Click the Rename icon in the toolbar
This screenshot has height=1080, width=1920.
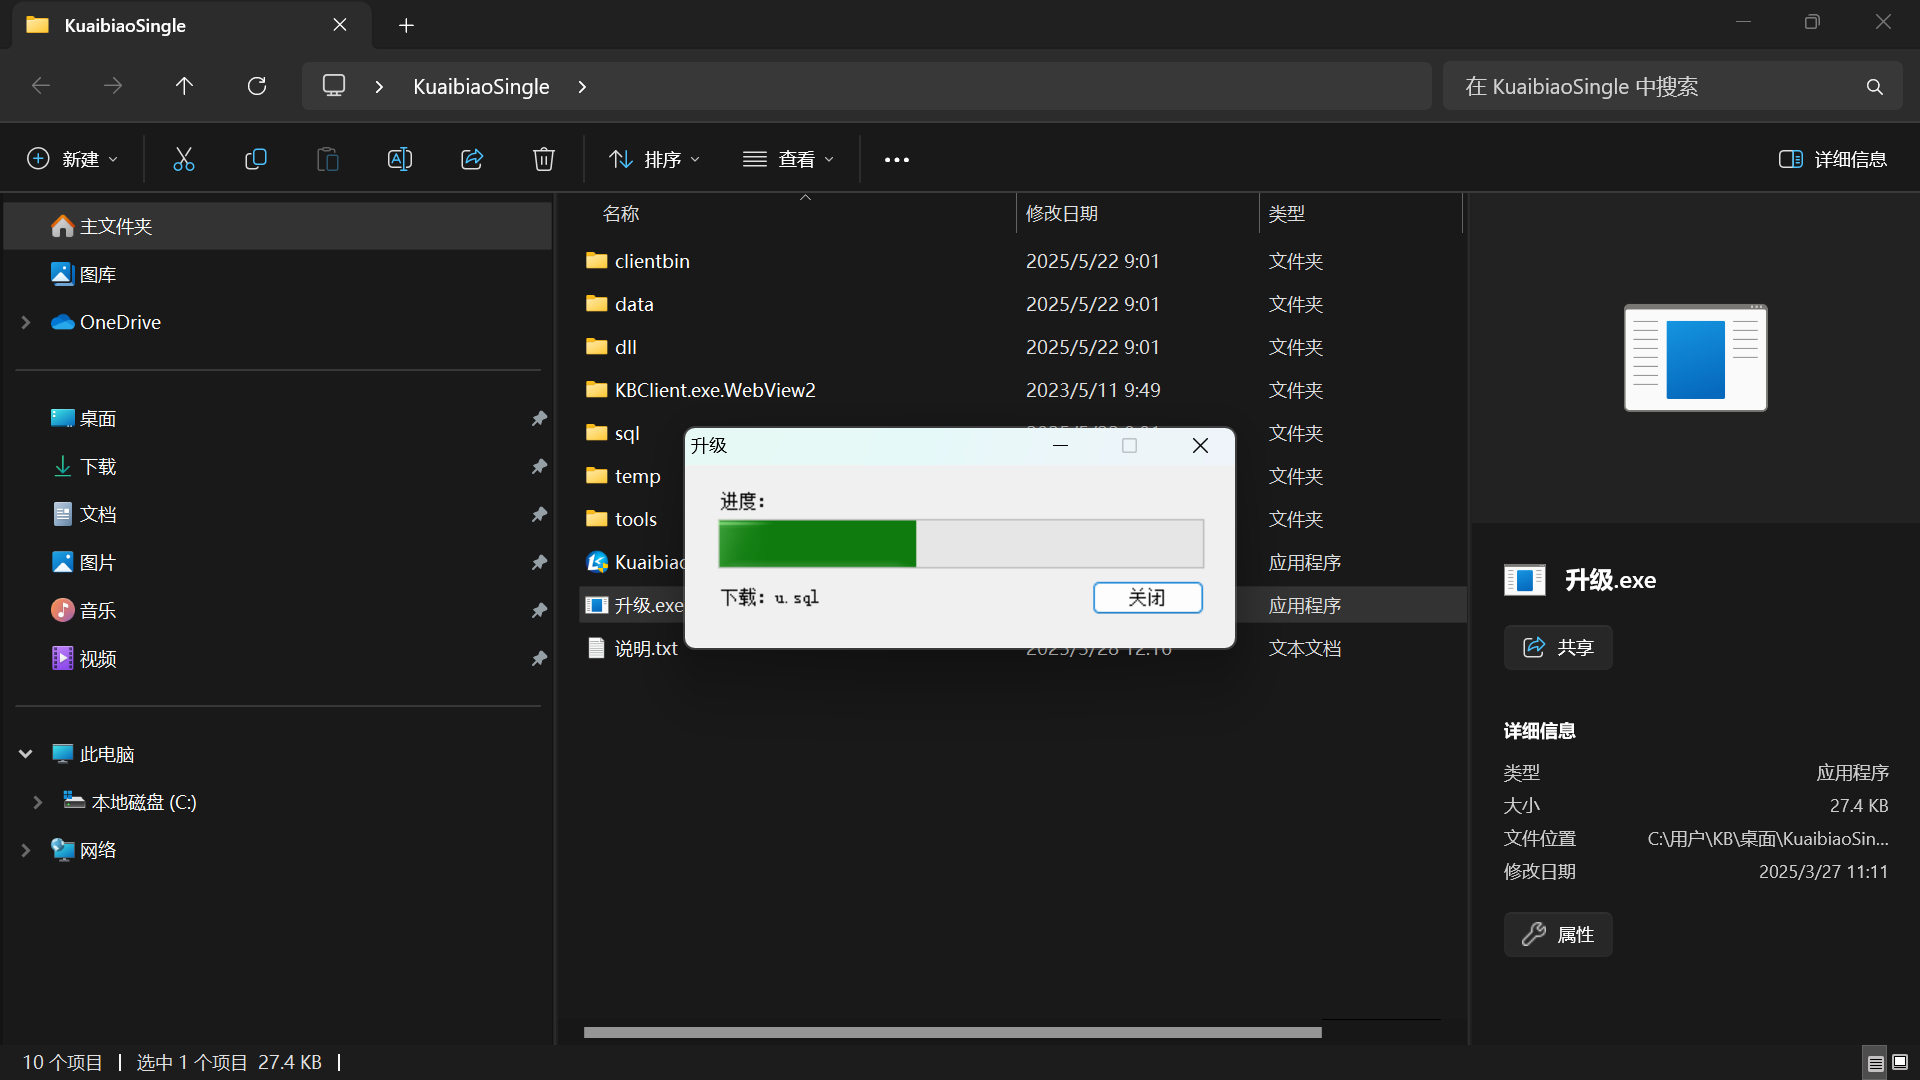pyautogui.click(x=400, y=159)
